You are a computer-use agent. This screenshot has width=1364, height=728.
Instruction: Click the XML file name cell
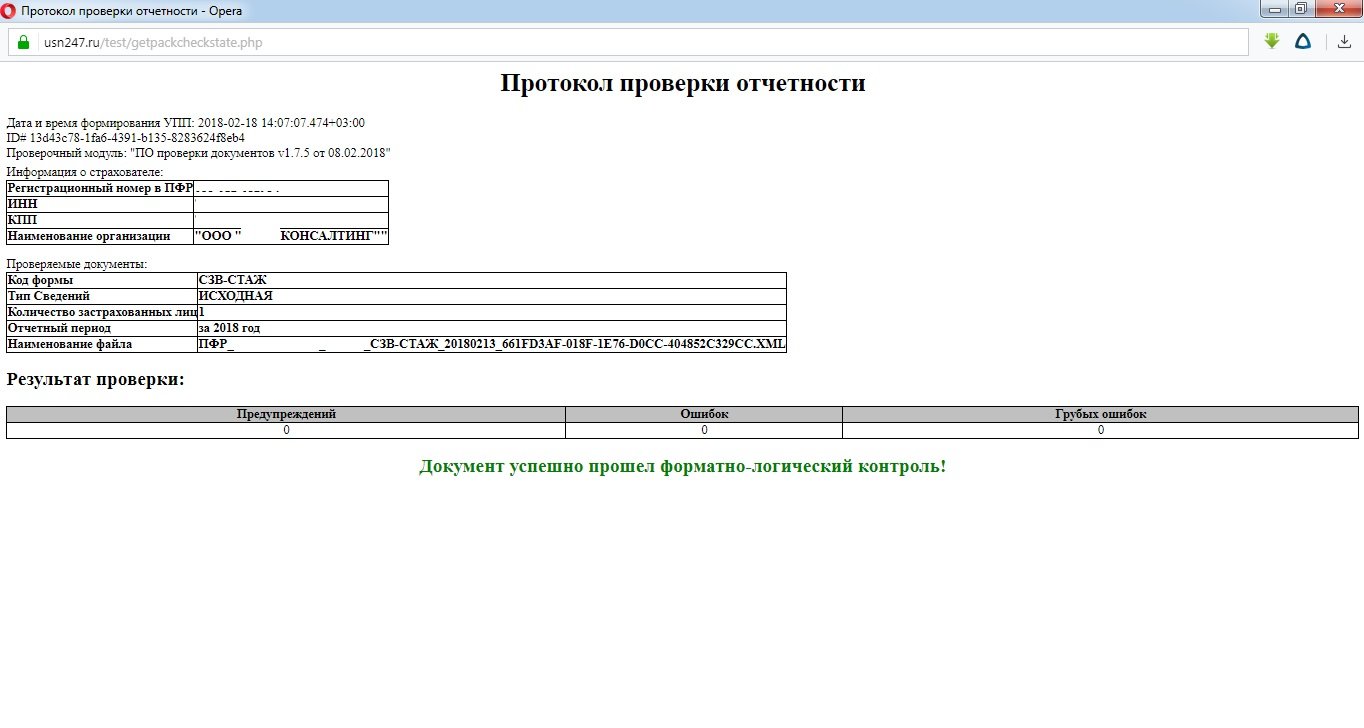491,344
